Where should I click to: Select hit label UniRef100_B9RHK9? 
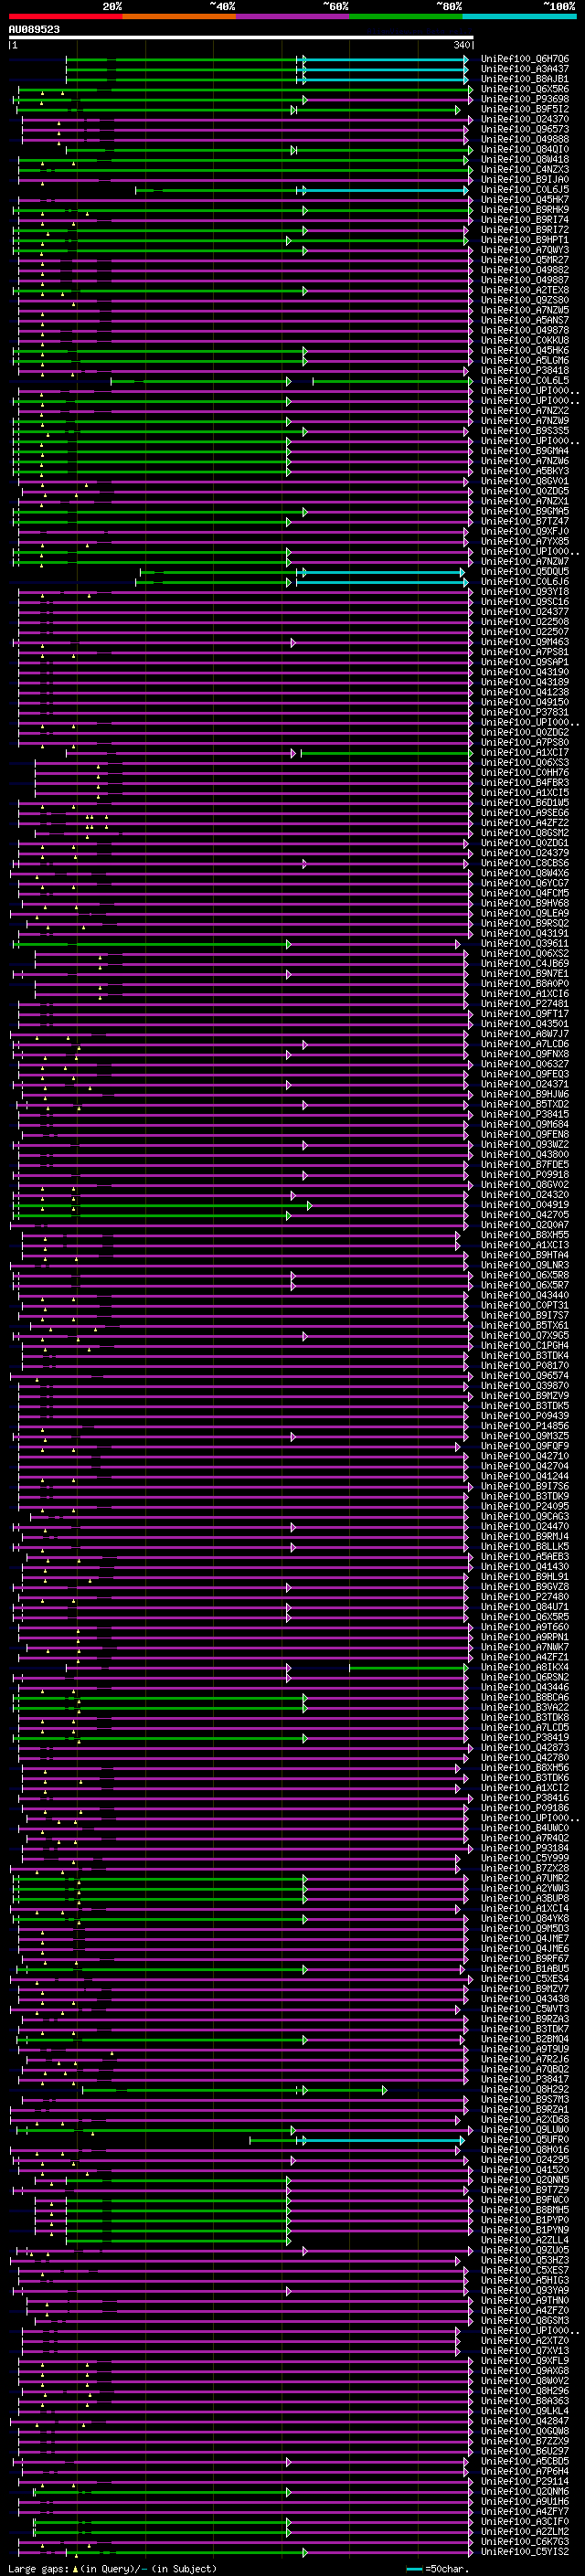(525, 209)
